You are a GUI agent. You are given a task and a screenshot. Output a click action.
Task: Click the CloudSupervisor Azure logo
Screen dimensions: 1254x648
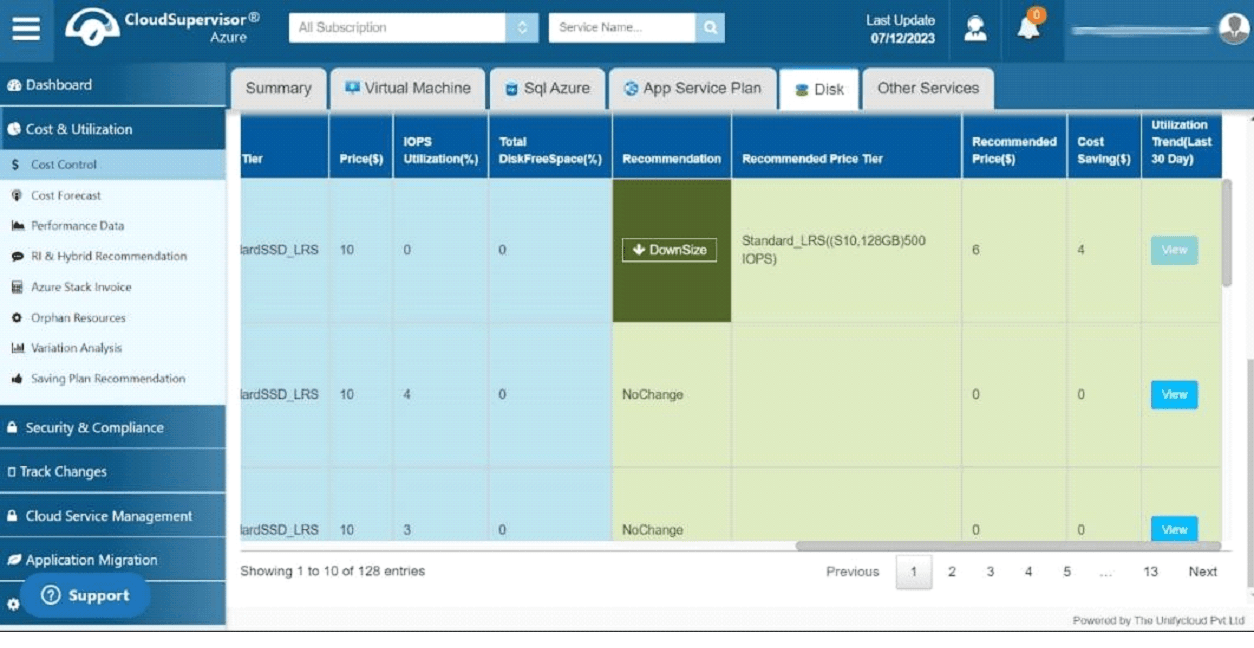[163, 27]
